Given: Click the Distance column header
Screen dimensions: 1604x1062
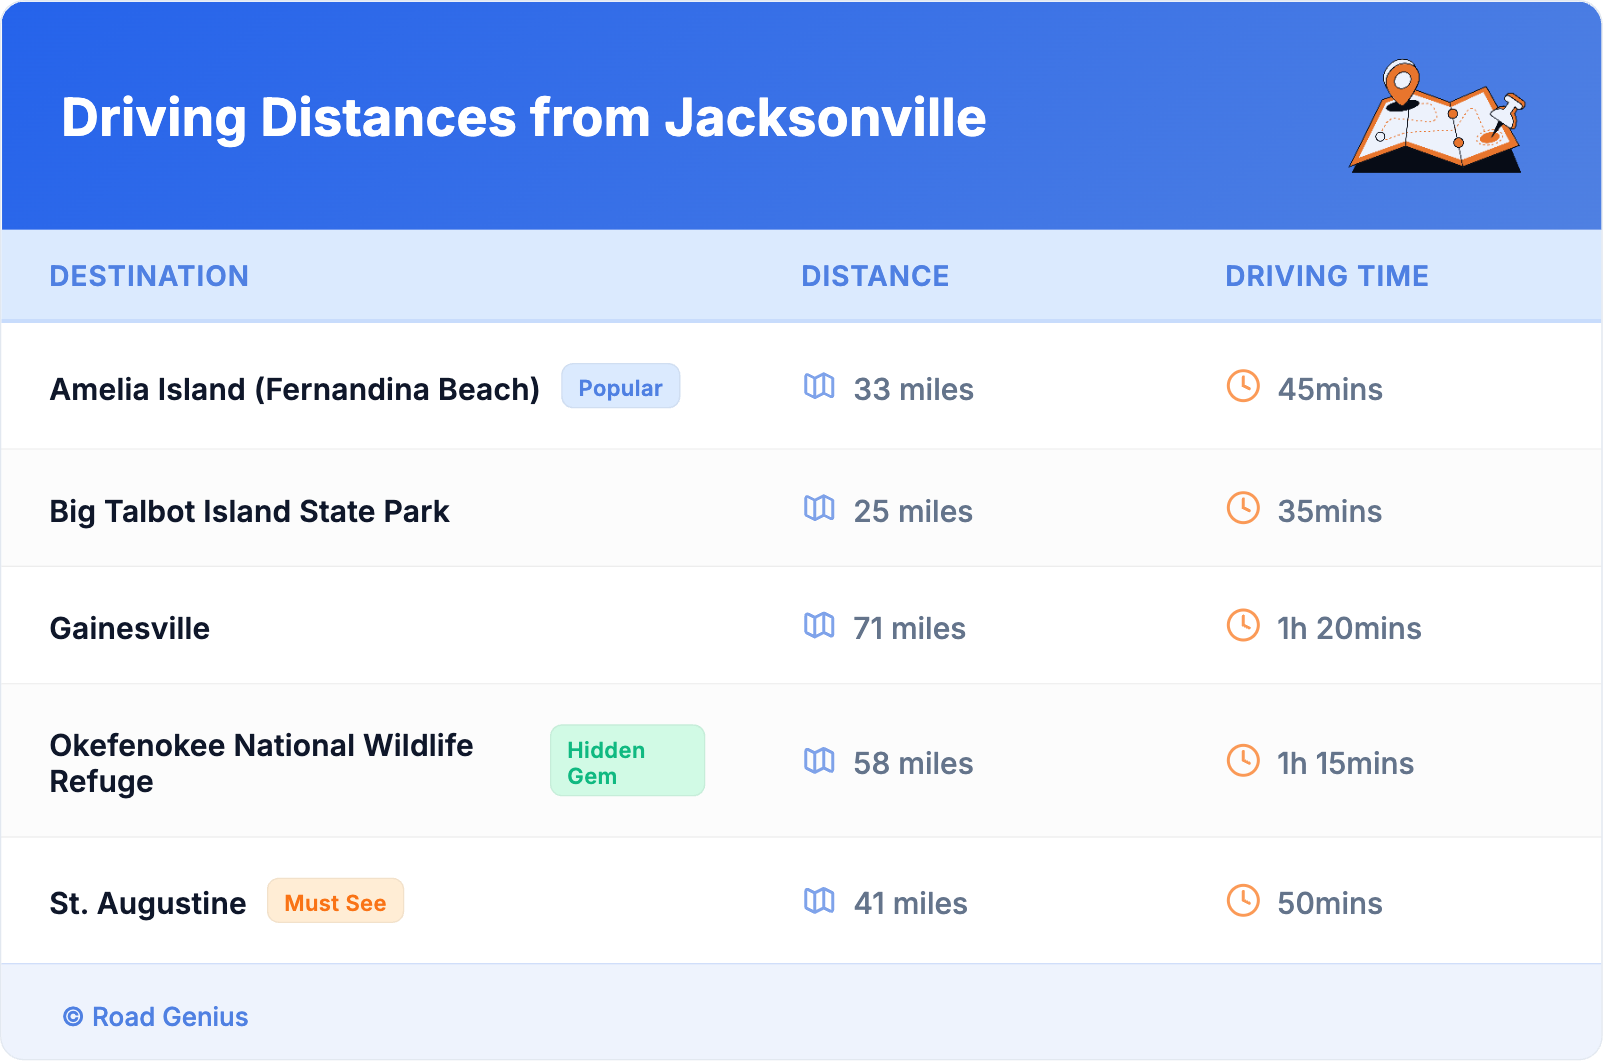Looking at the screenshot, I should 875,276.
